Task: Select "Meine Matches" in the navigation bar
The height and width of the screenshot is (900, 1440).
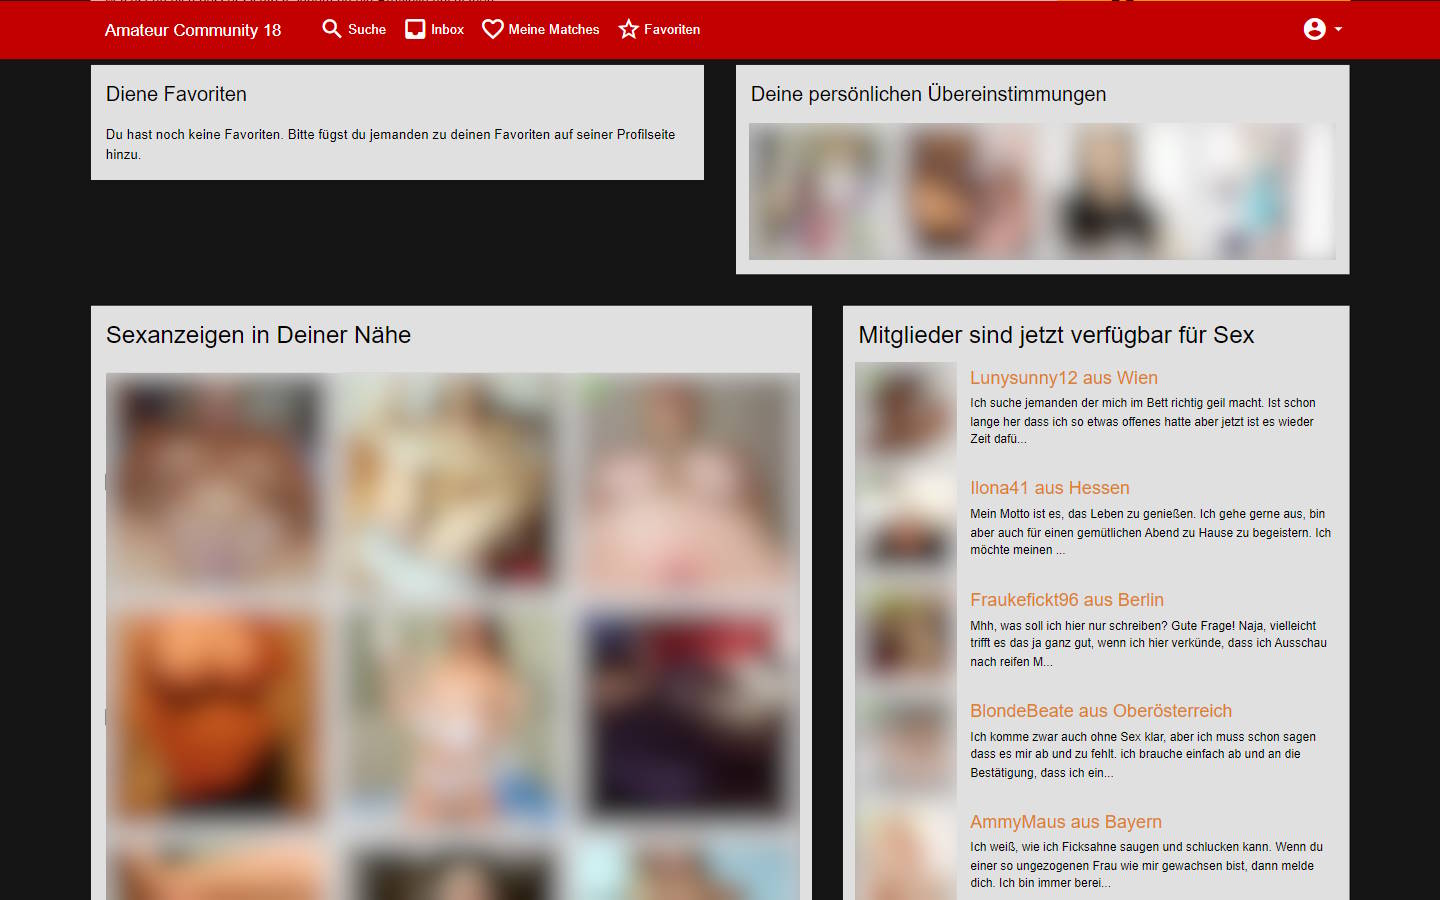Action: pos(554,30)
